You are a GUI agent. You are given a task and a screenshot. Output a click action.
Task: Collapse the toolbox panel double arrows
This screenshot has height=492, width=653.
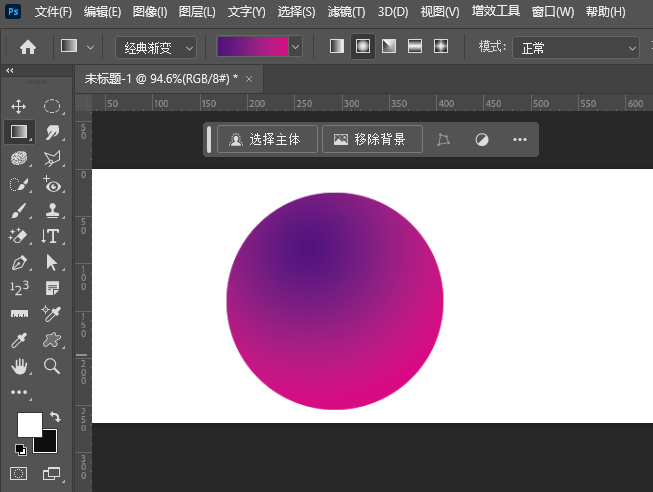10,71
